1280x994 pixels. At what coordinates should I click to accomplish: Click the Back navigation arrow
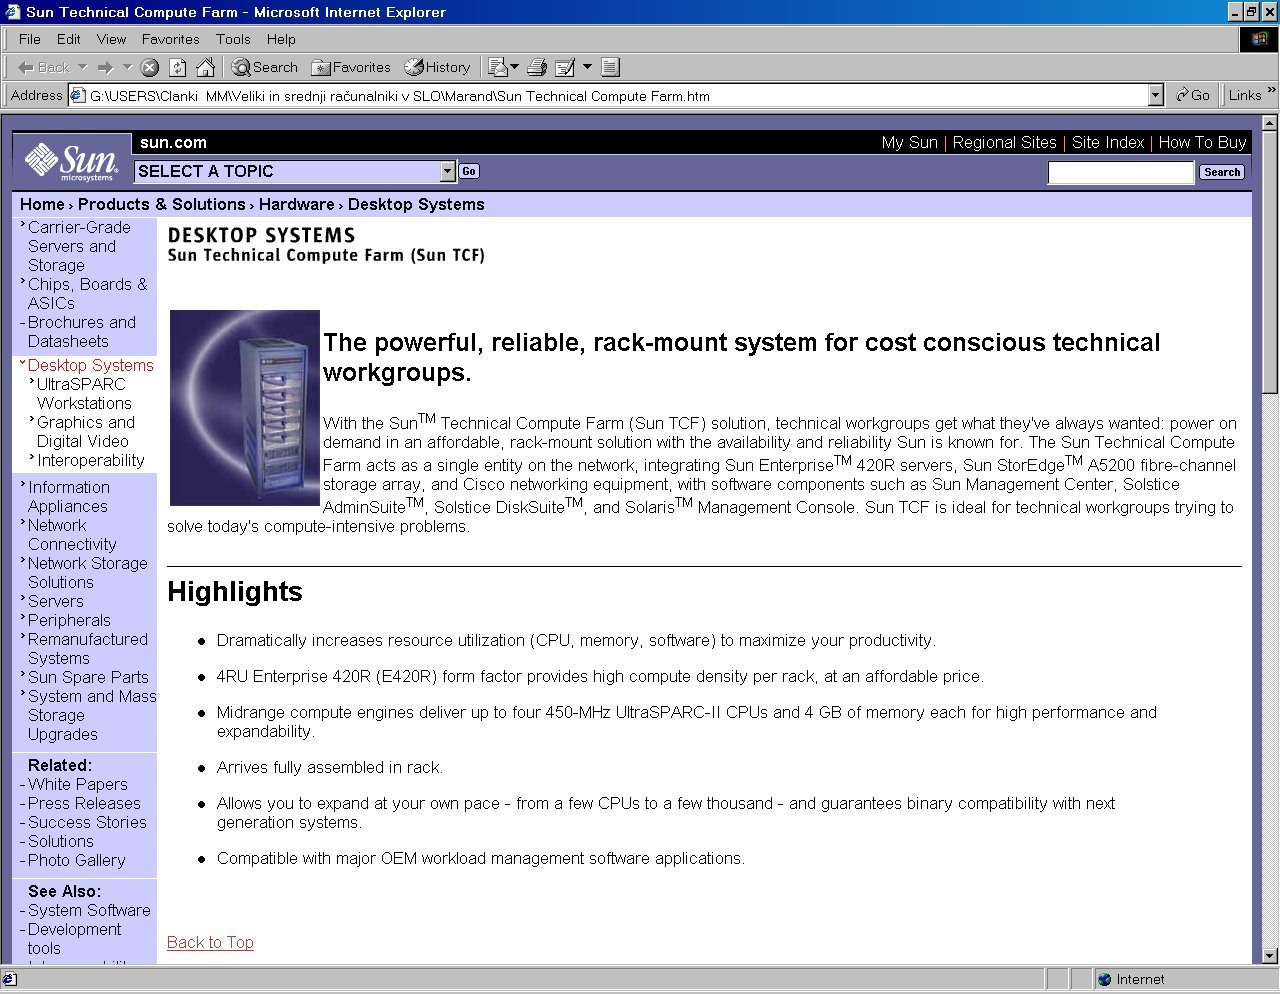43,67
